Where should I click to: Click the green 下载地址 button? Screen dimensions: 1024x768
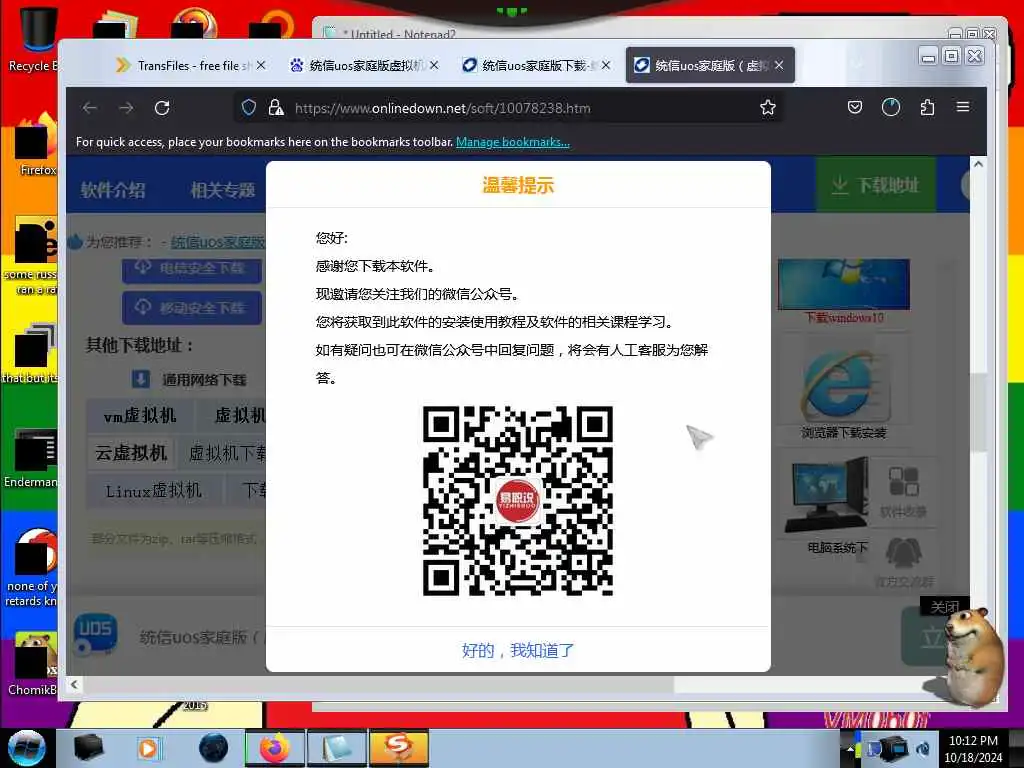click(x=875, y=185)
